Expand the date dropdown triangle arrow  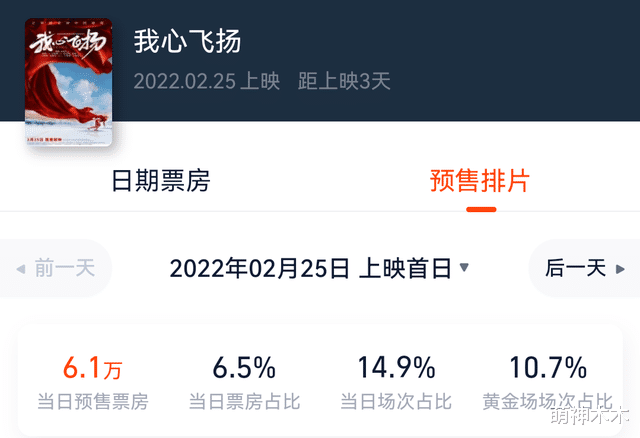coord(464,268)
